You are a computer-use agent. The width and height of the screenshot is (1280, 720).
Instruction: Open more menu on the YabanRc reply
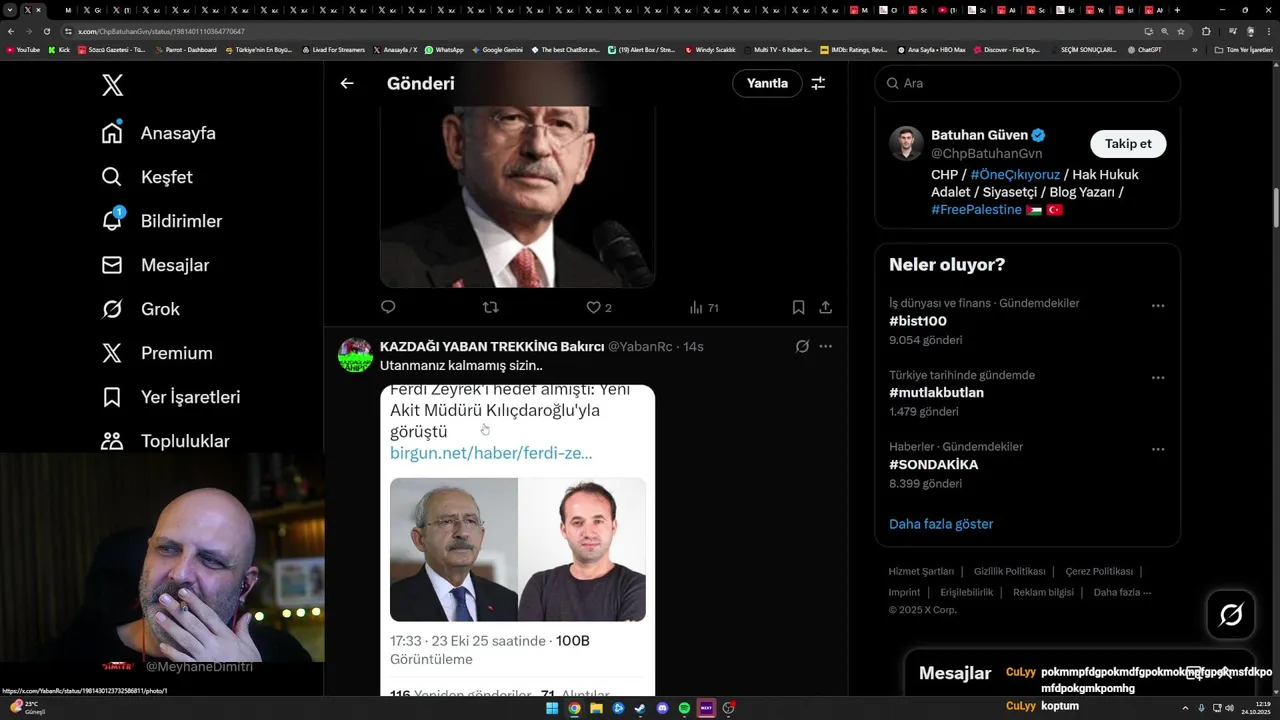(x=826, y=347)
